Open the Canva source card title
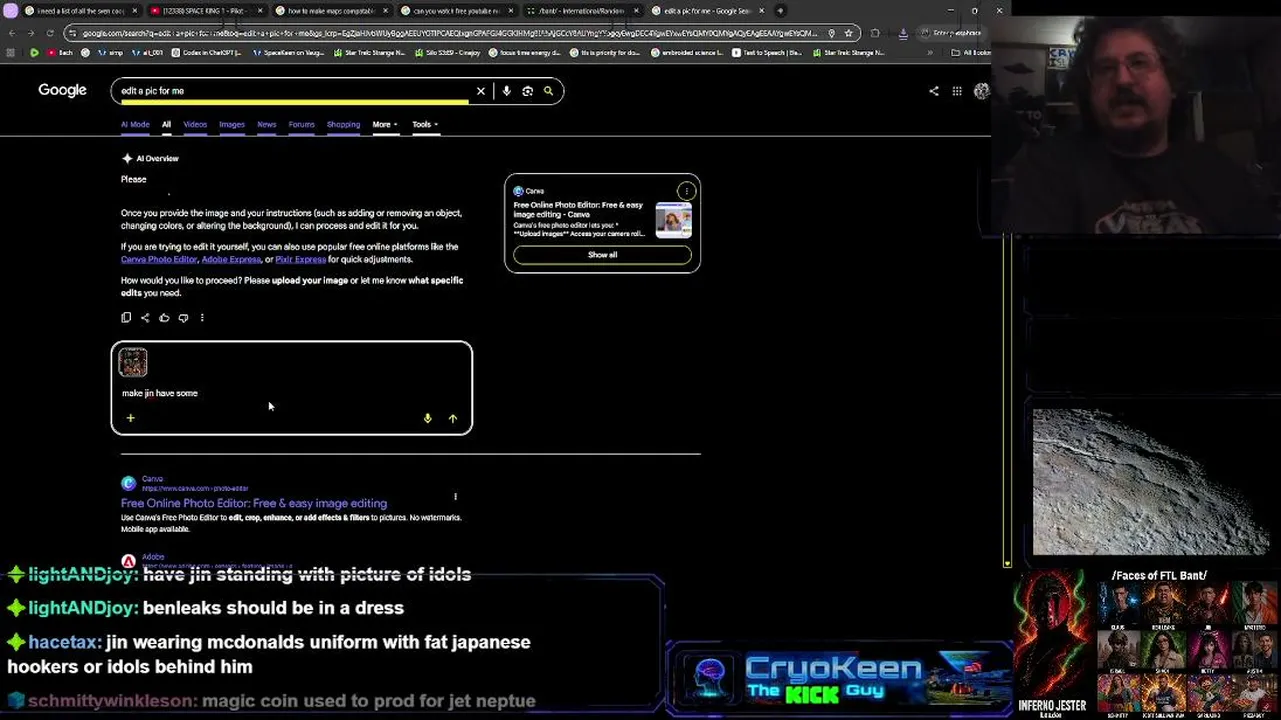The height and width of the screenshot is (720, 1281). [x=578, y=209]
